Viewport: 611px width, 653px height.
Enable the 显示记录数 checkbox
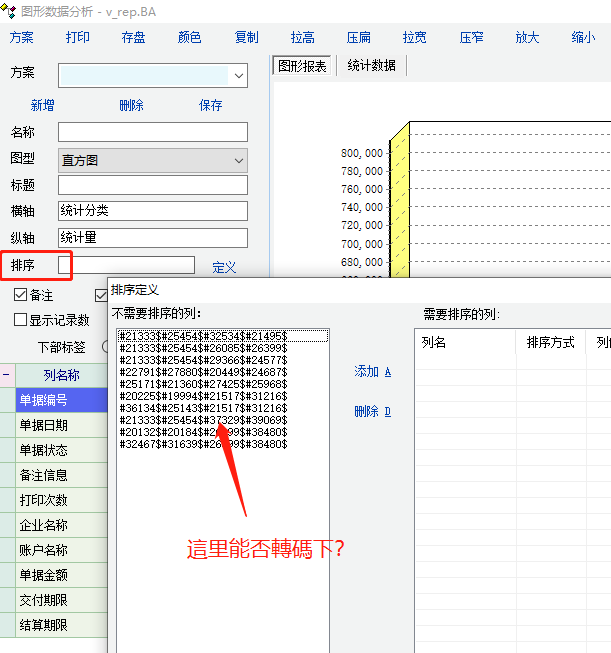coord(21,320)
